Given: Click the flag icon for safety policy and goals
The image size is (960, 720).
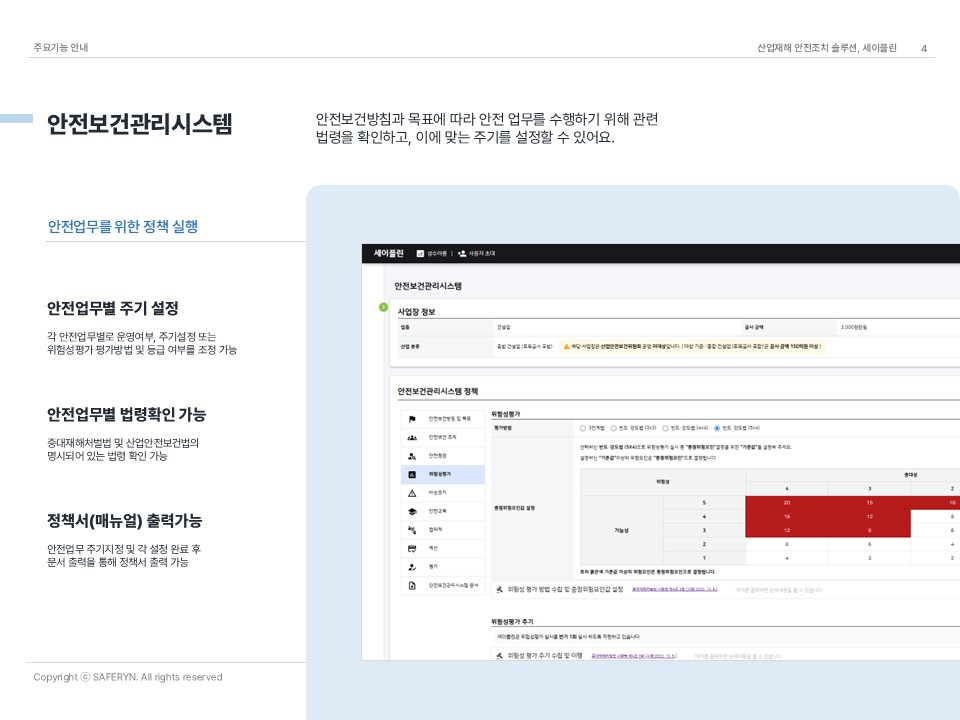Looking at the screenshot, I should (412, 419).
